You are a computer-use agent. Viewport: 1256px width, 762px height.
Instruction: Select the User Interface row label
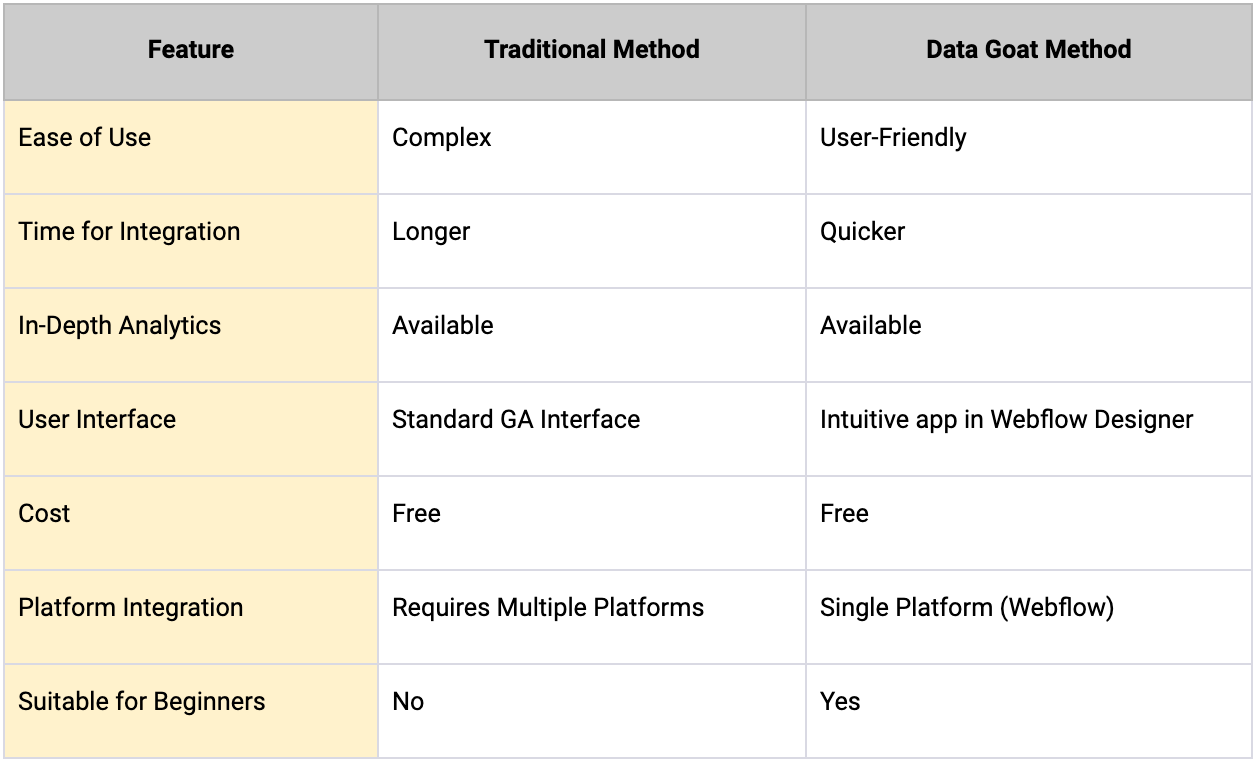point(97,420)
